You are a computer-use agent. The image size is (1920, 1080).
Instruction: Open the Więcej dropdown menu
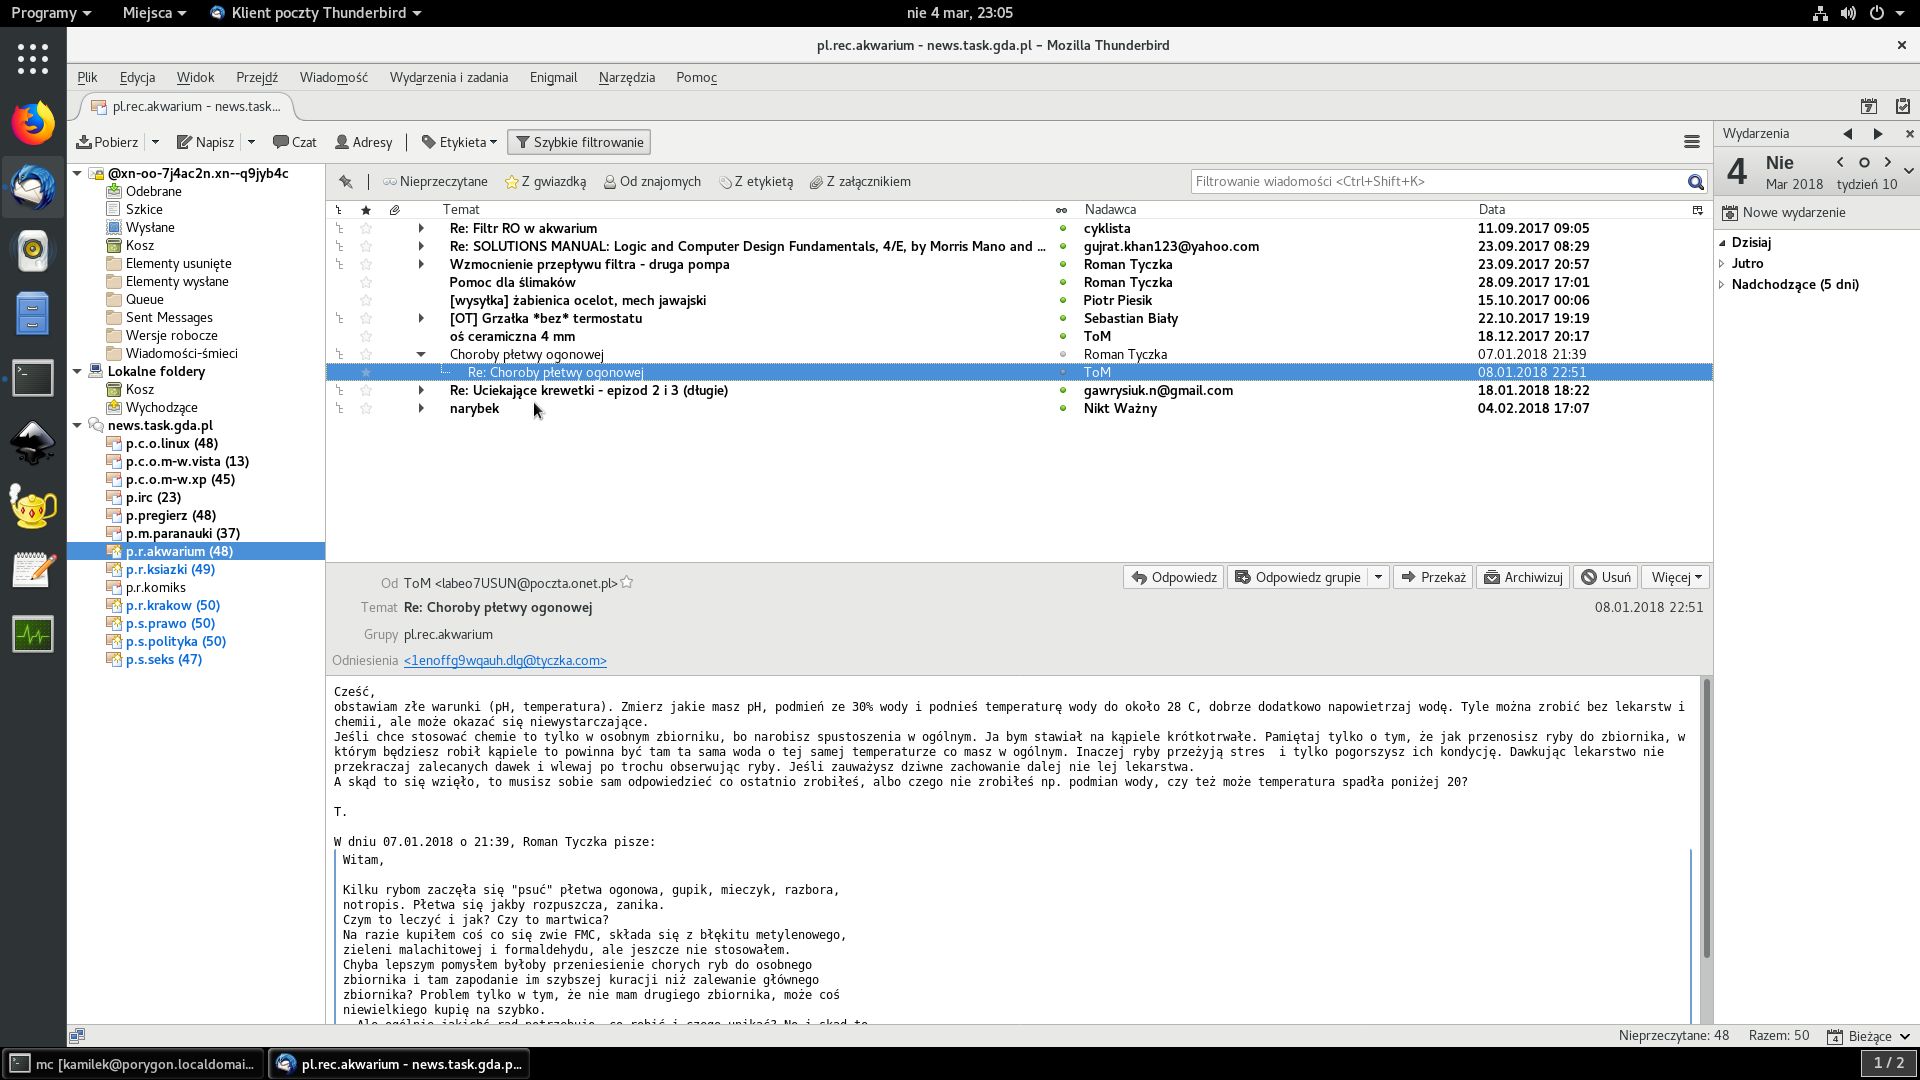[x=1676, y=577]
